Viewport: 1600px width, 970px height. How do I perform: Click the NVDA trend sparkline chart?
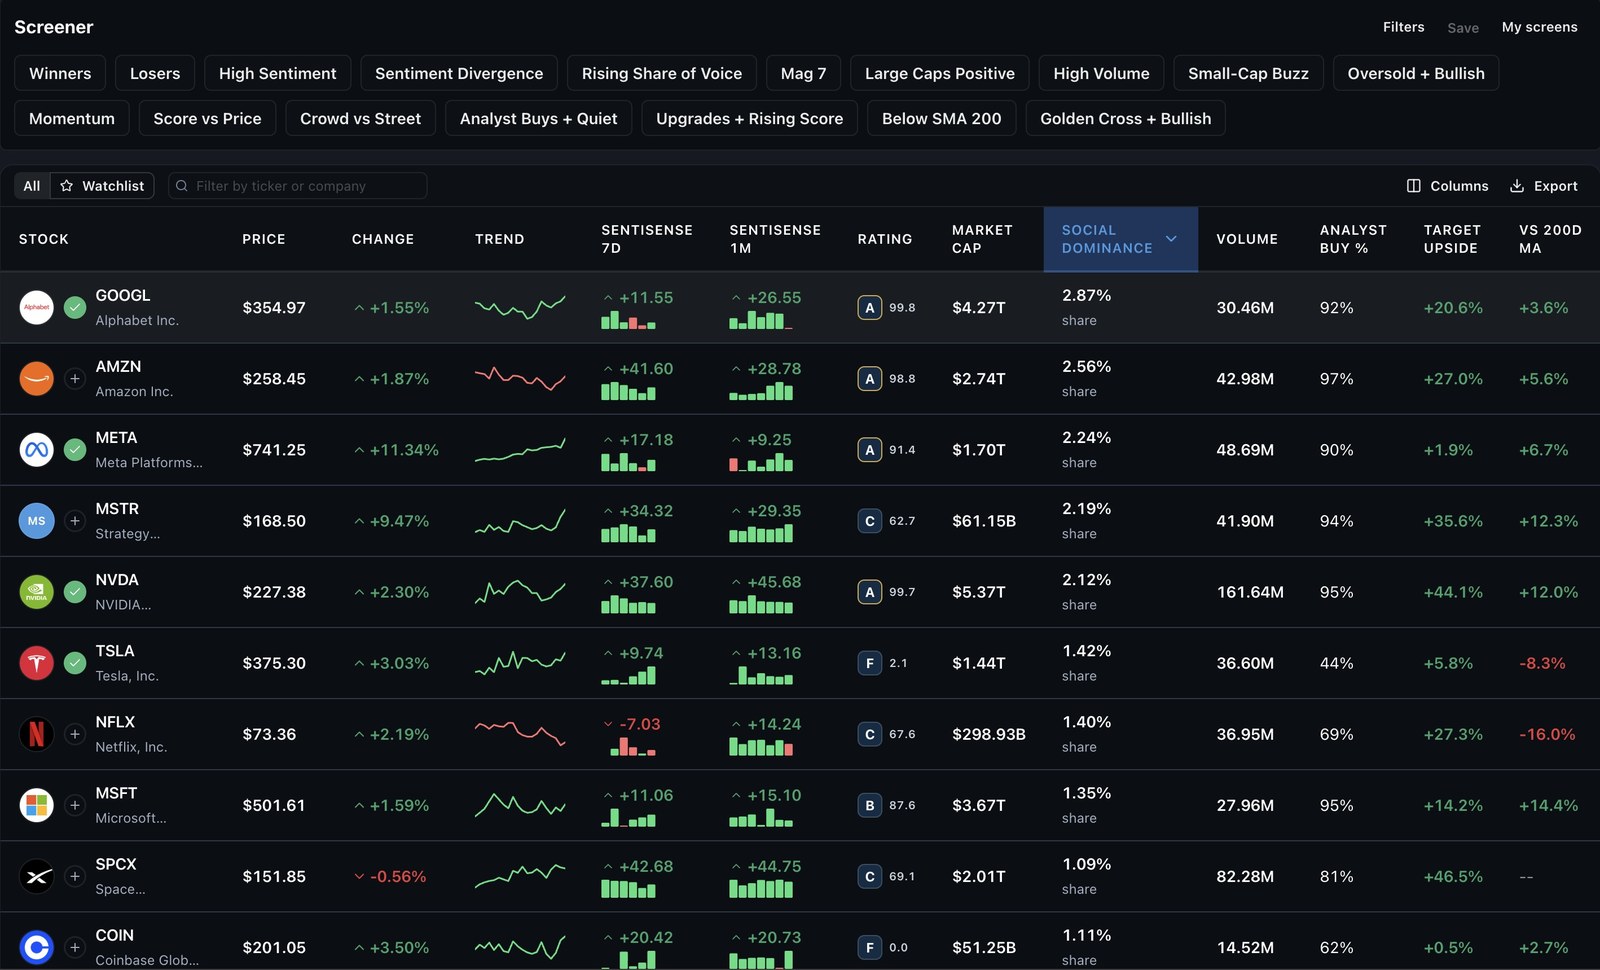(520, 591)
